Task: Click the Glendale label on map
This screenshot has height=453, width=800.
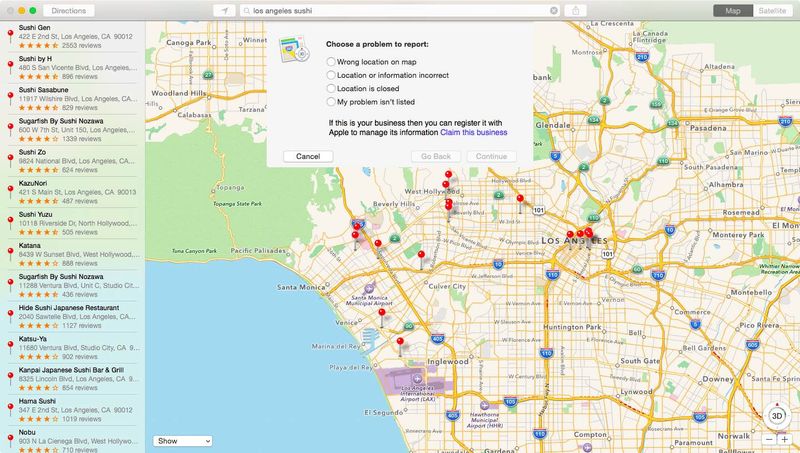Action: click(x=553, y=125)
